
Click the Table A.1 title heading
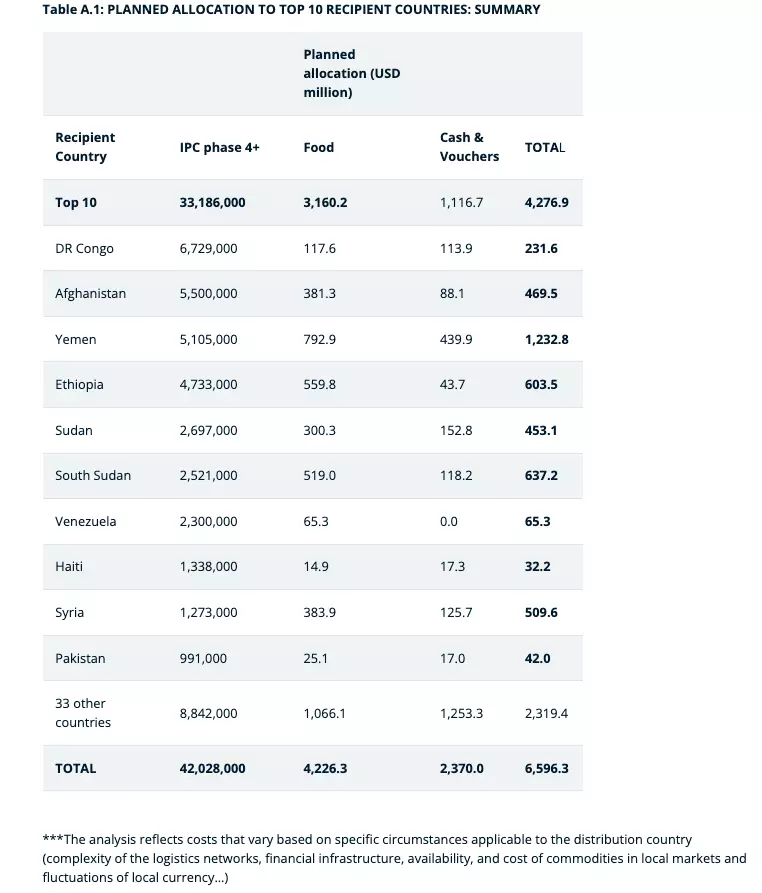(291, 10)
